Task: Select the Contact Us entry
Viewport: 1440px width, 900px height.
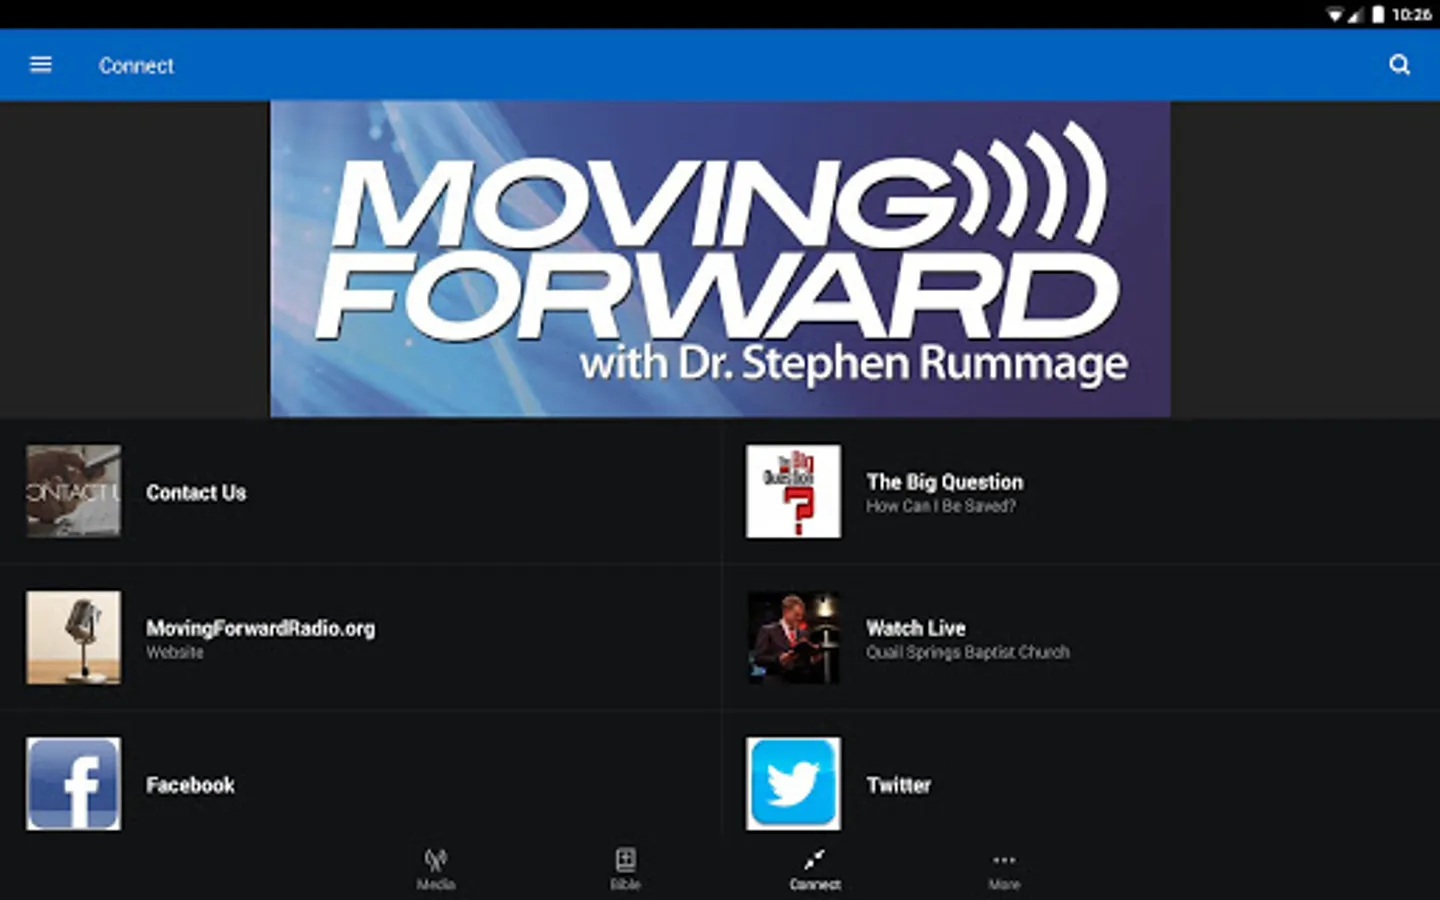Action: click(x=360, y=491)
